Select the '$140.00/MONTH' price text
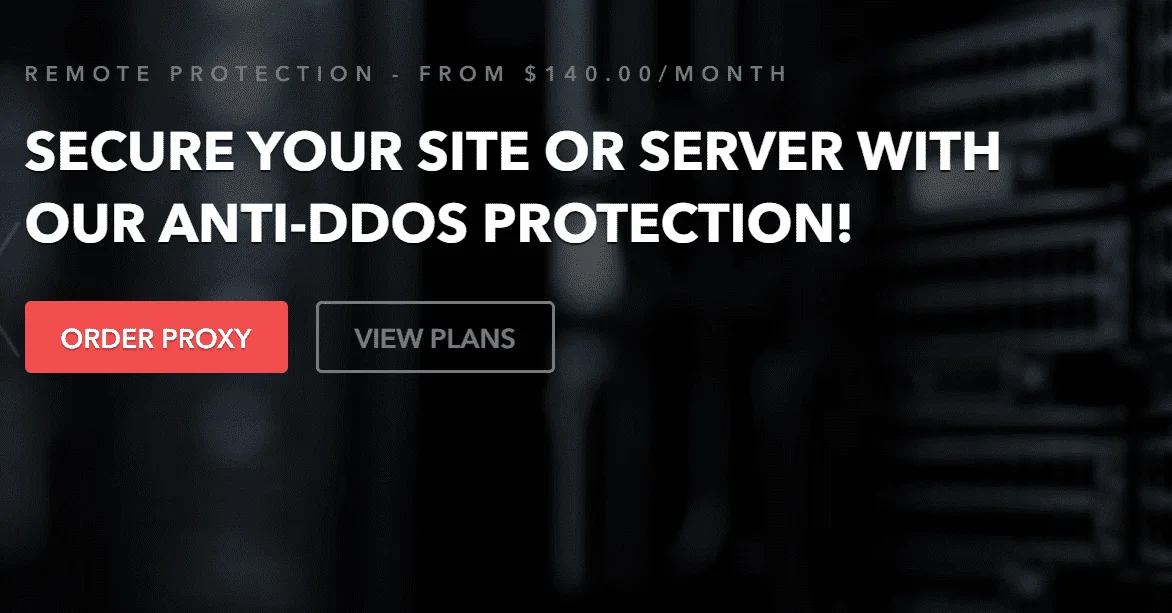Screen dimensions: 1172x613 tap(656, 74)
